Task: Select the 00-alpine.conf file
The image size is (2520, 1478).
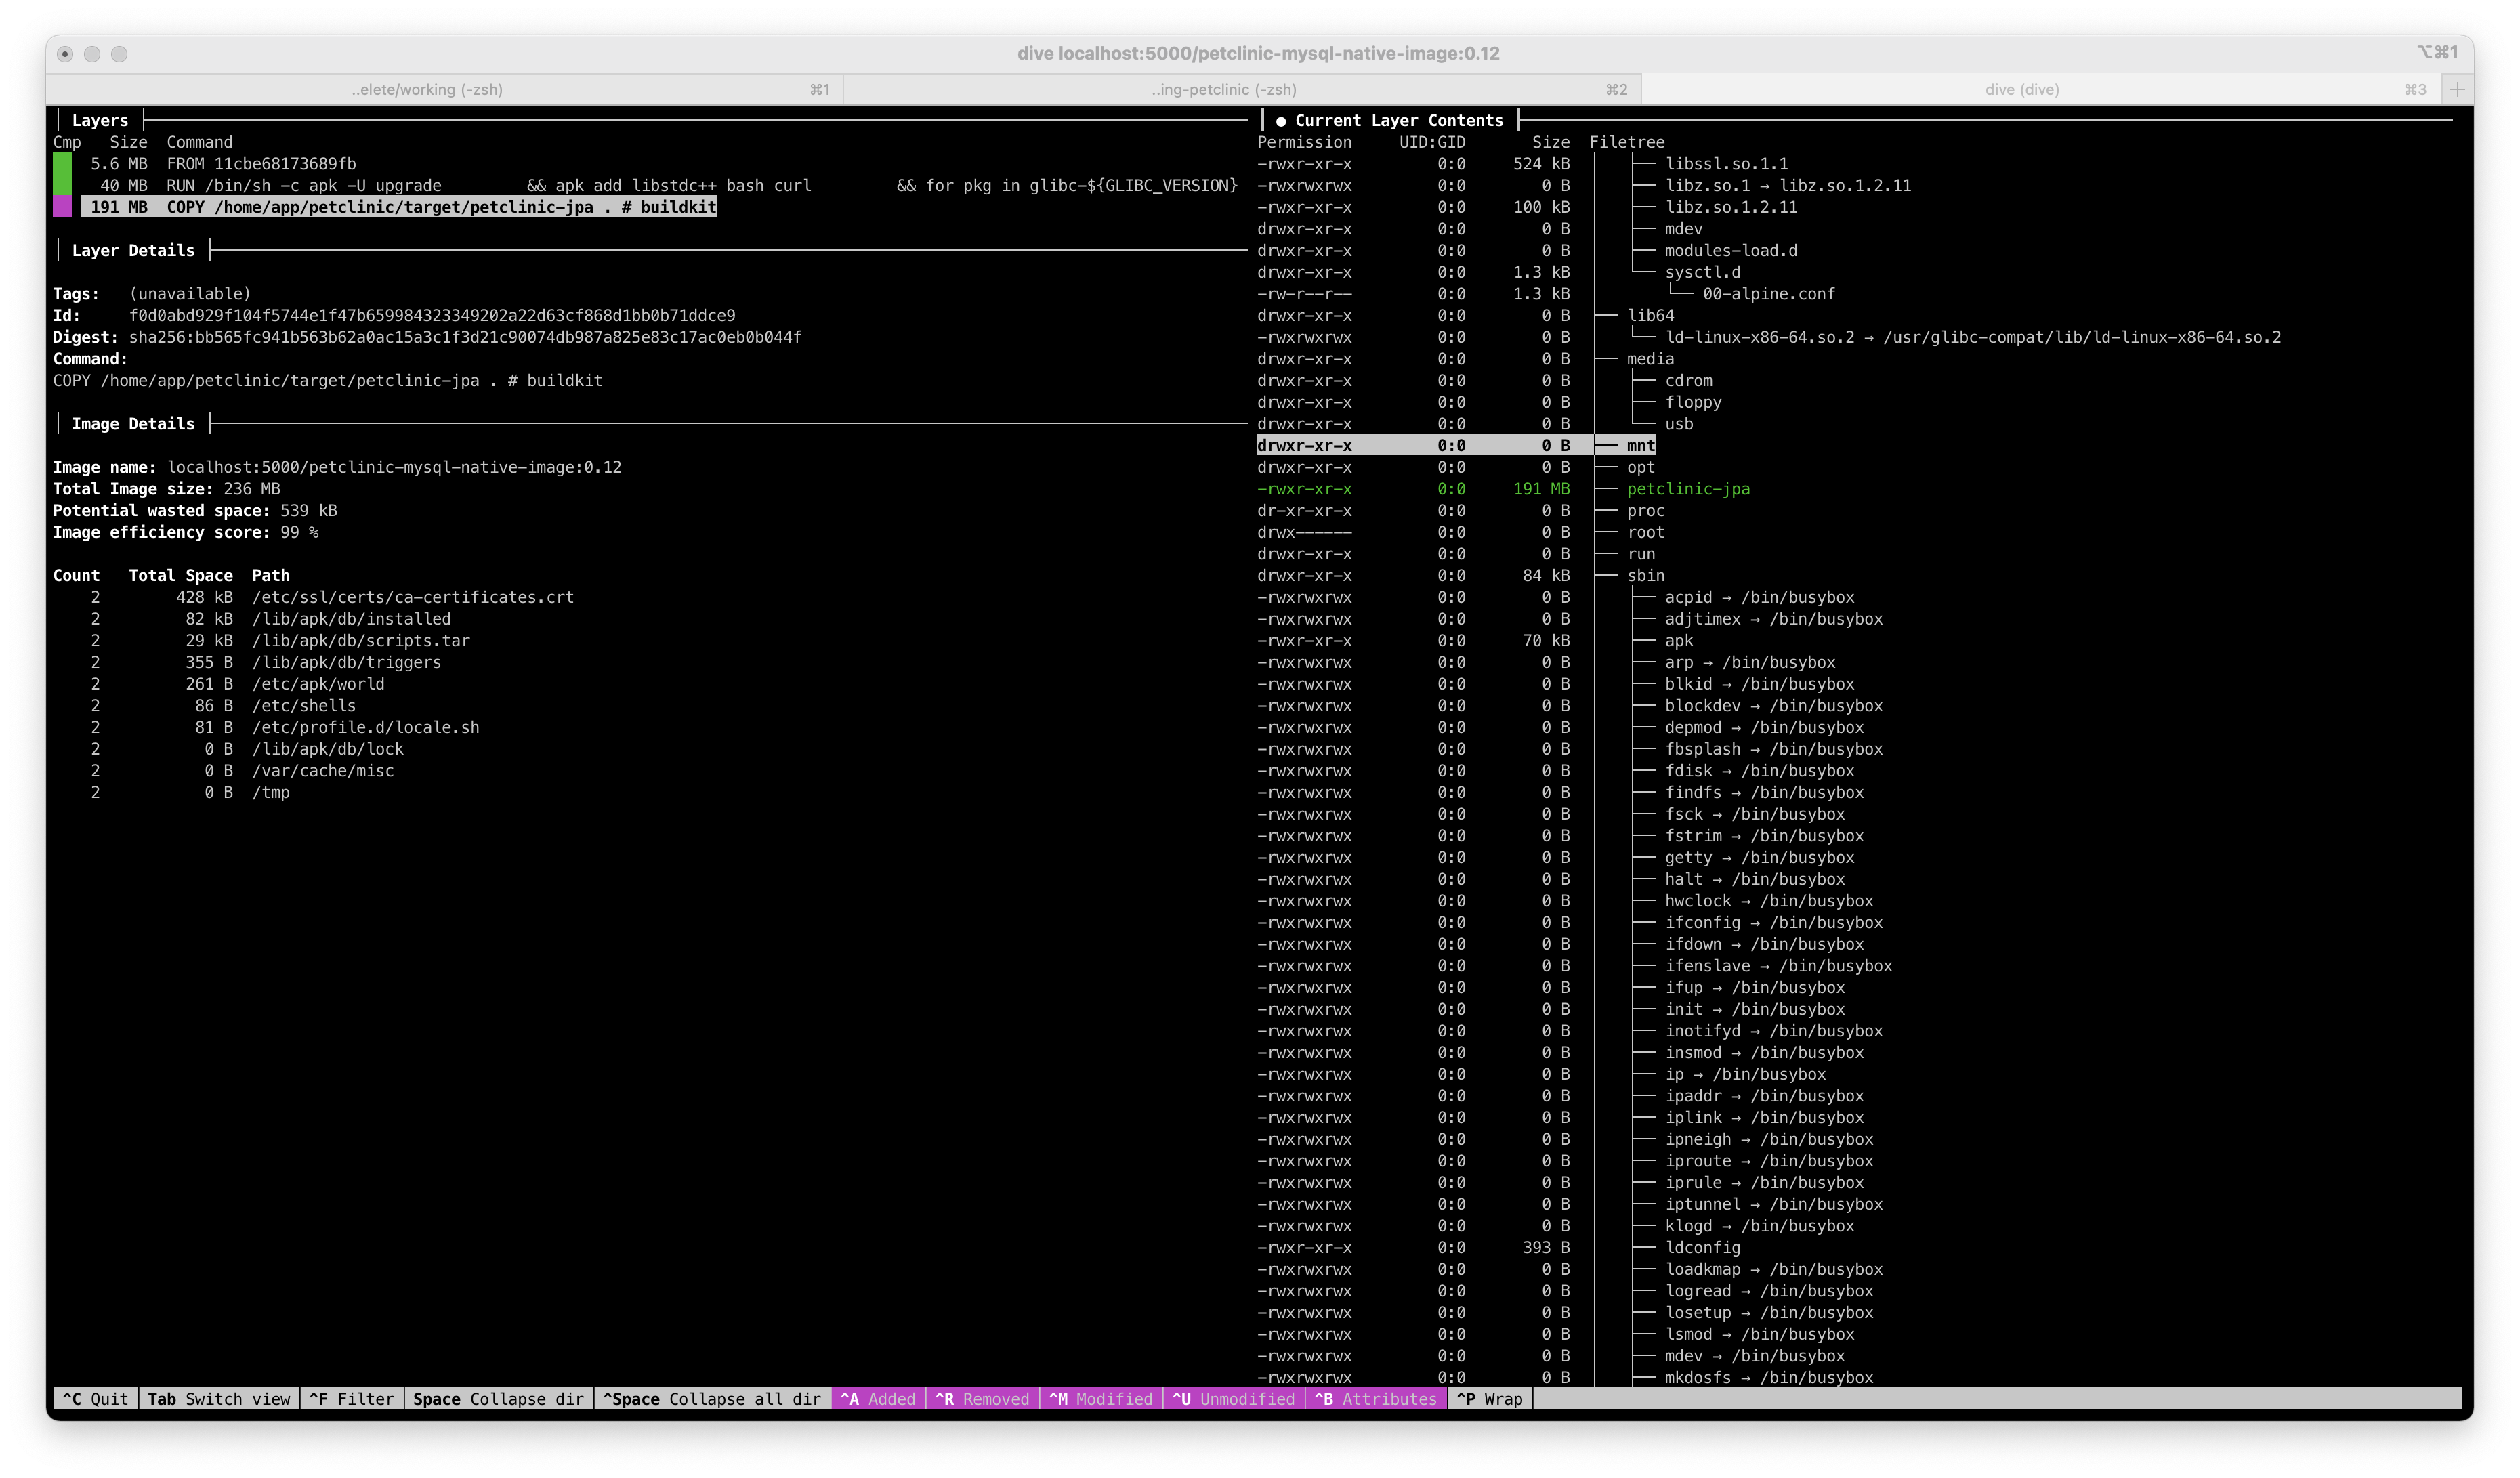Action: 1768,294
